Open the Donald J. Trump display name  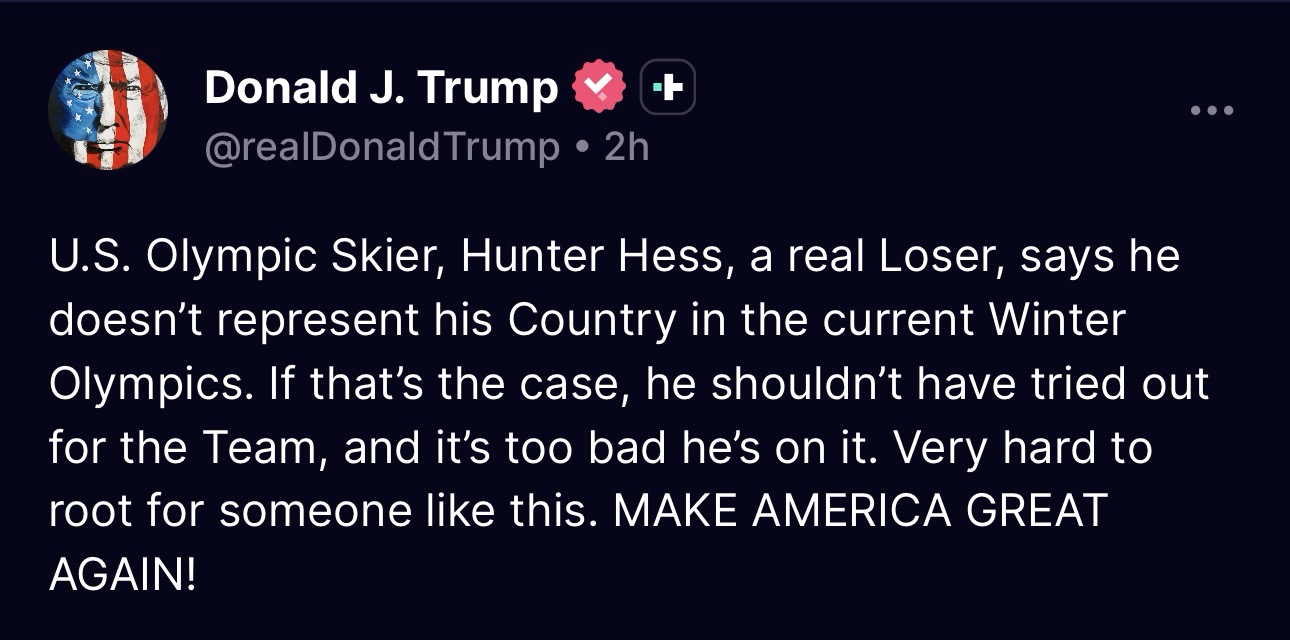(381, 89)
